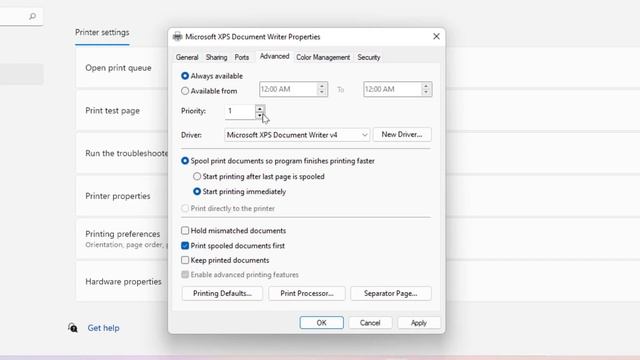This screenshot has width=640, height=360.
Task: Close the Document Writer Properties dialog
Action: (x=436, y=36)
